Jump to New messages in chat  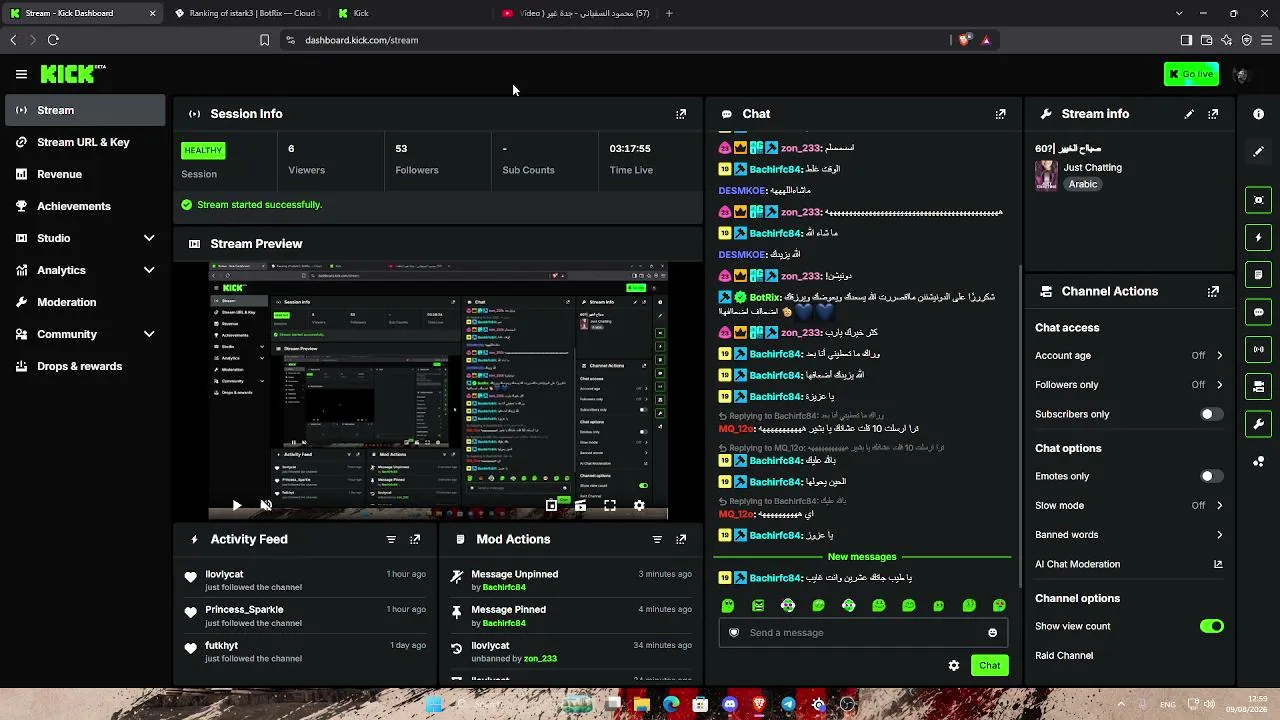[x=862, y=557]
